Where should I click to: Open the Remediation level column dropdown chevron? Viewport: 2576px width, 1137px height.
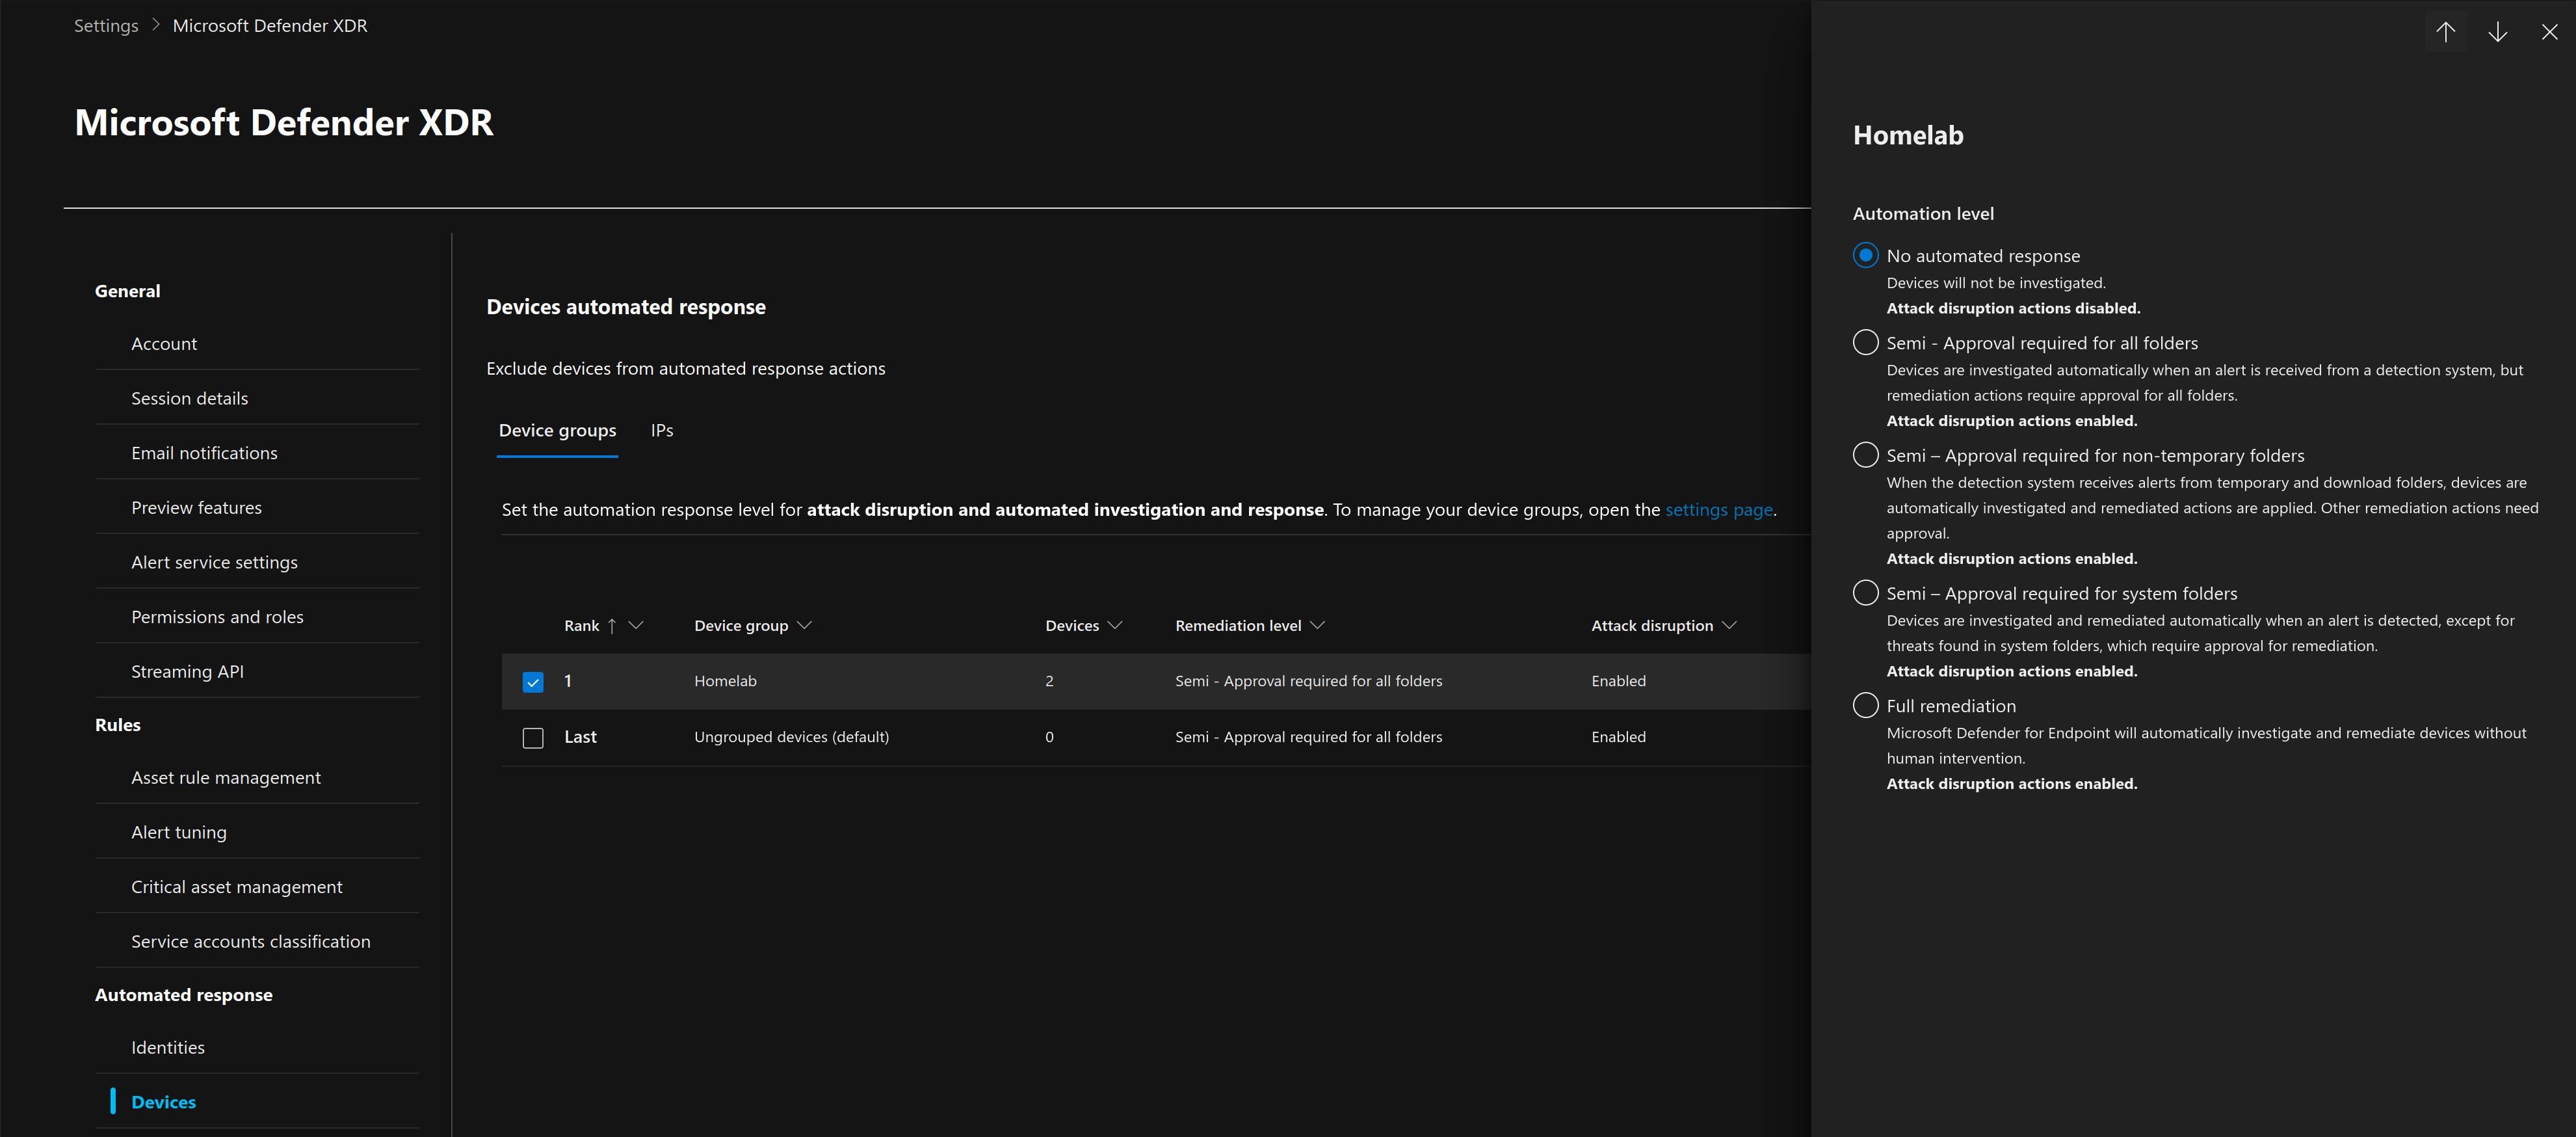point(1317,626)
